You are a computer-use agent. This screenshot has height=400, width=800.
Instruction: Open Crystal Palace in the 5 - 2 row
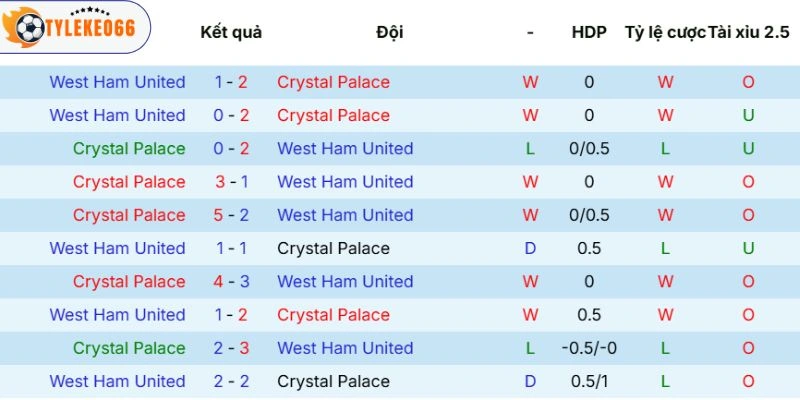point(129,215)
